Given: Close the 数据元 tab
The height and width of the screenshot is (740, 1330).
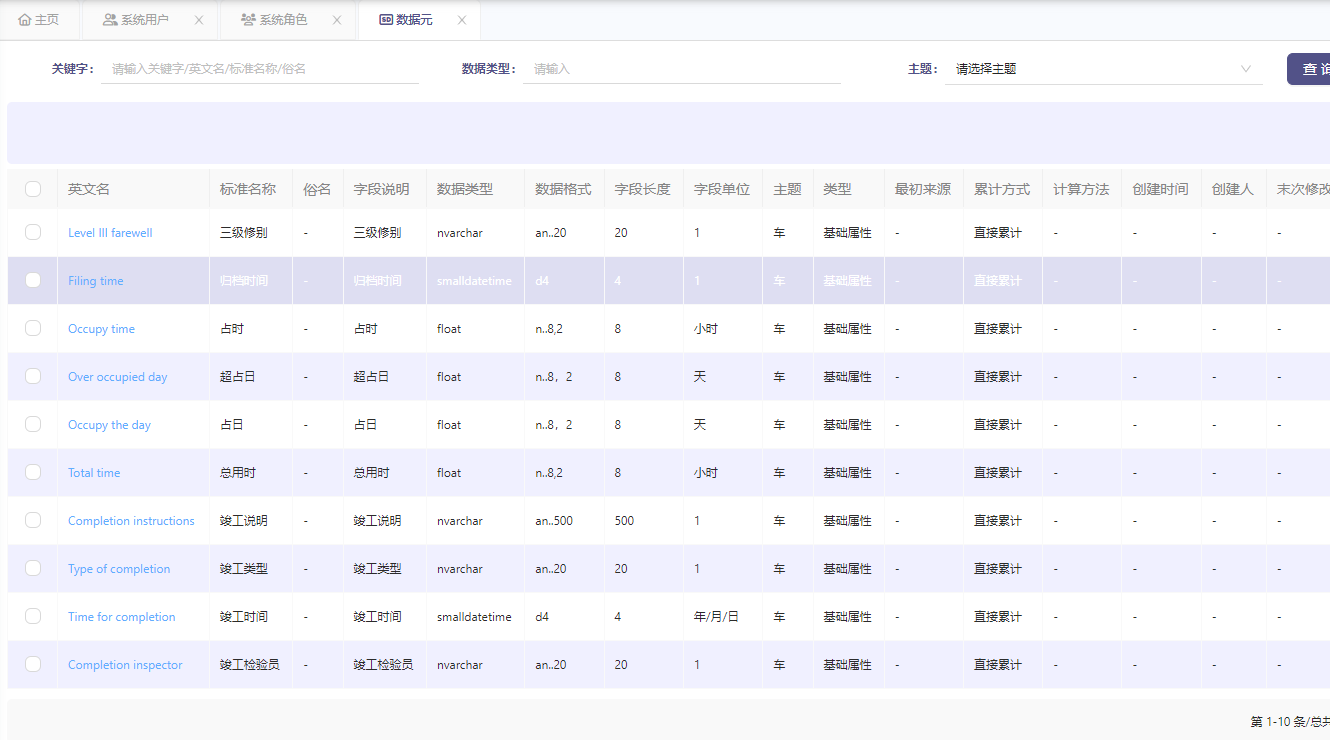Looking at the screenshot, I should [x=462, y=20].
